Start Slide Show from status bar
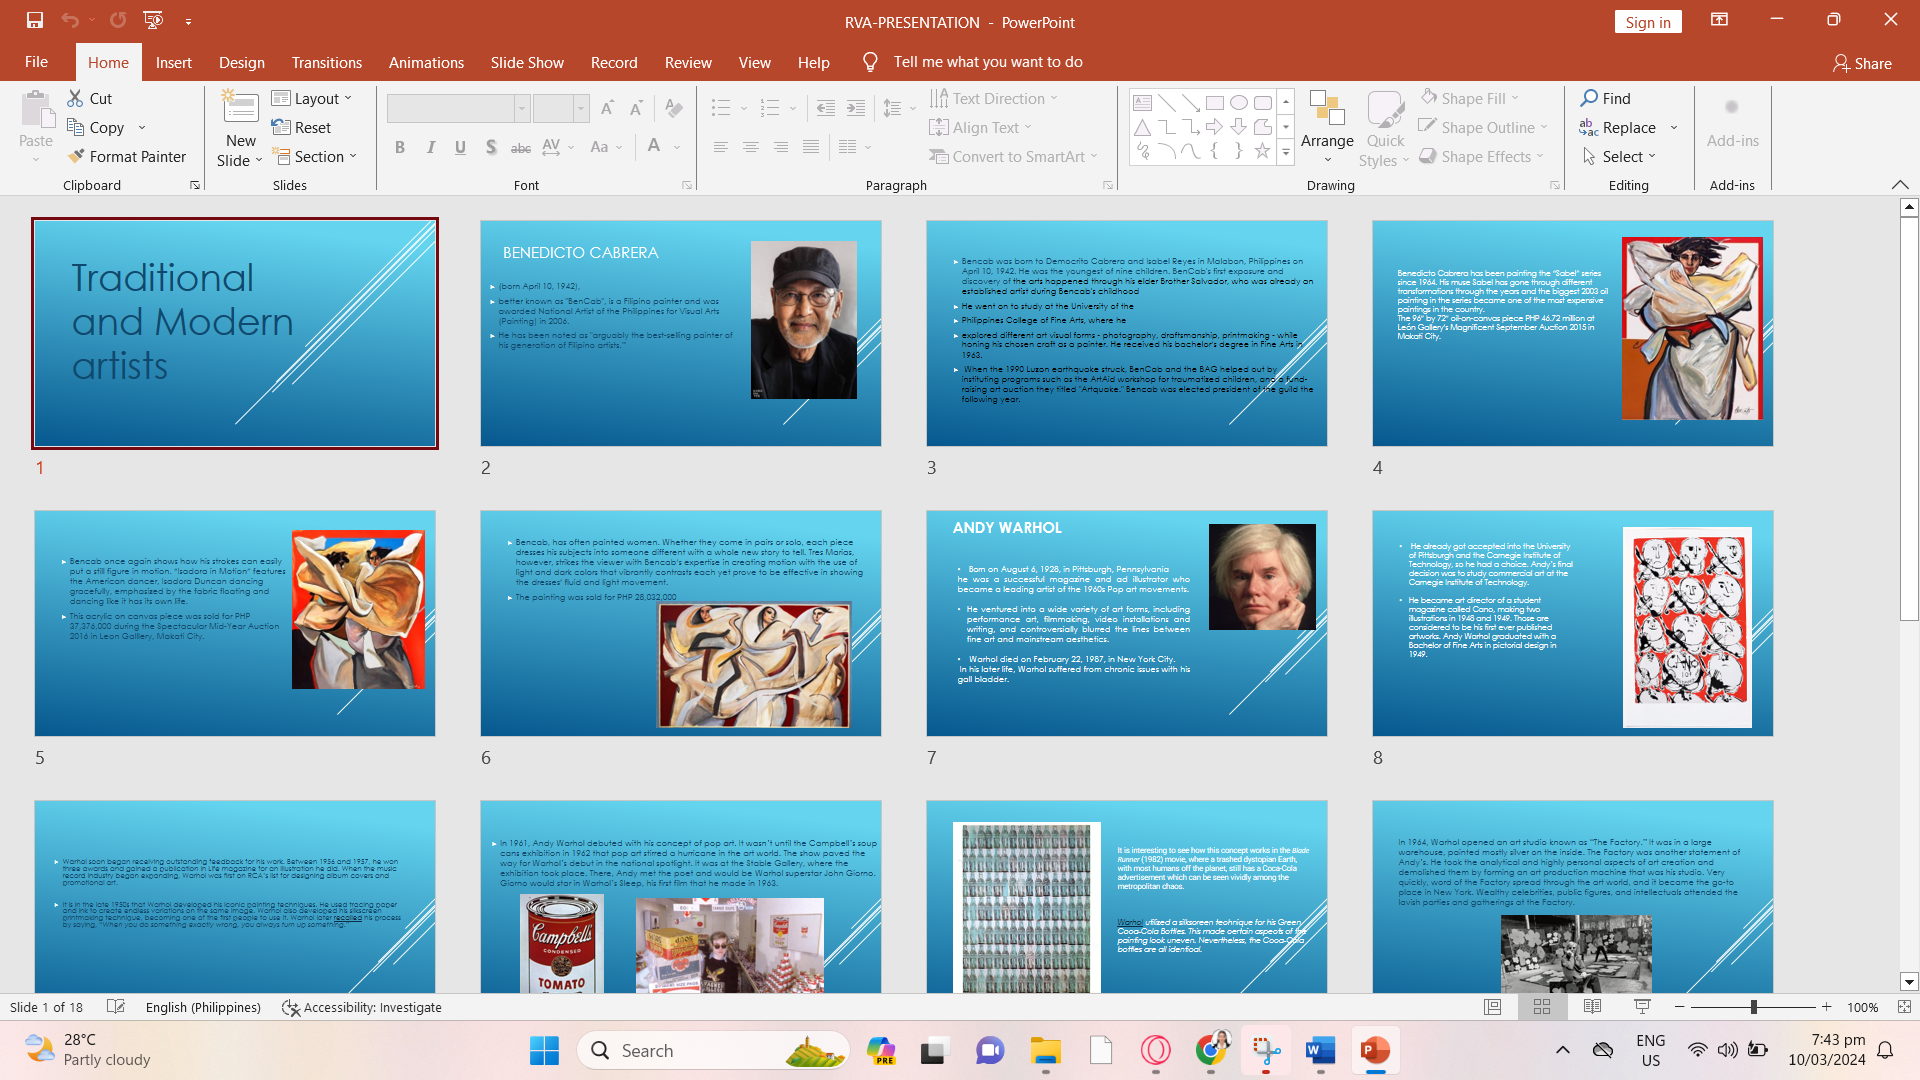The height and width of the screenshot is (1080, 1920). [x=1642, y=1007]
